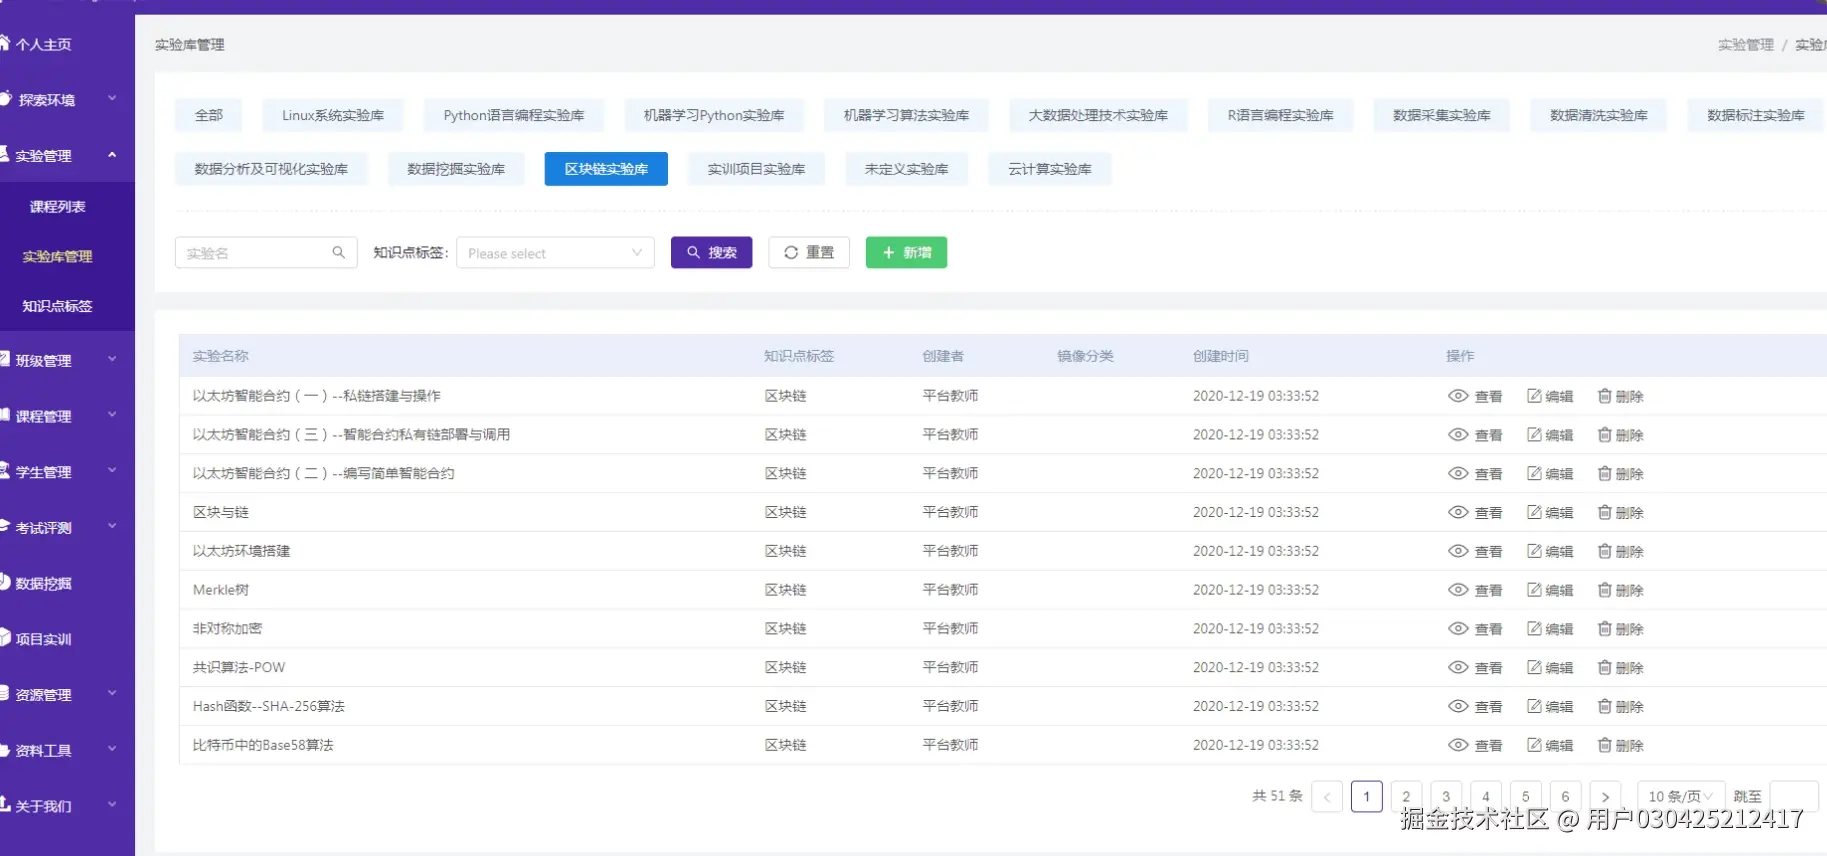Select the 数据清洗实验库 tab
1827x856 pixels.
[1598, 115]
